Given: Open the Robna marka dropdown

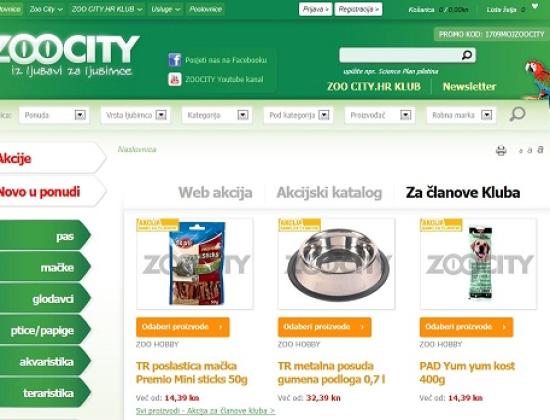Looking at the screenshot, I should pos(461,115).
